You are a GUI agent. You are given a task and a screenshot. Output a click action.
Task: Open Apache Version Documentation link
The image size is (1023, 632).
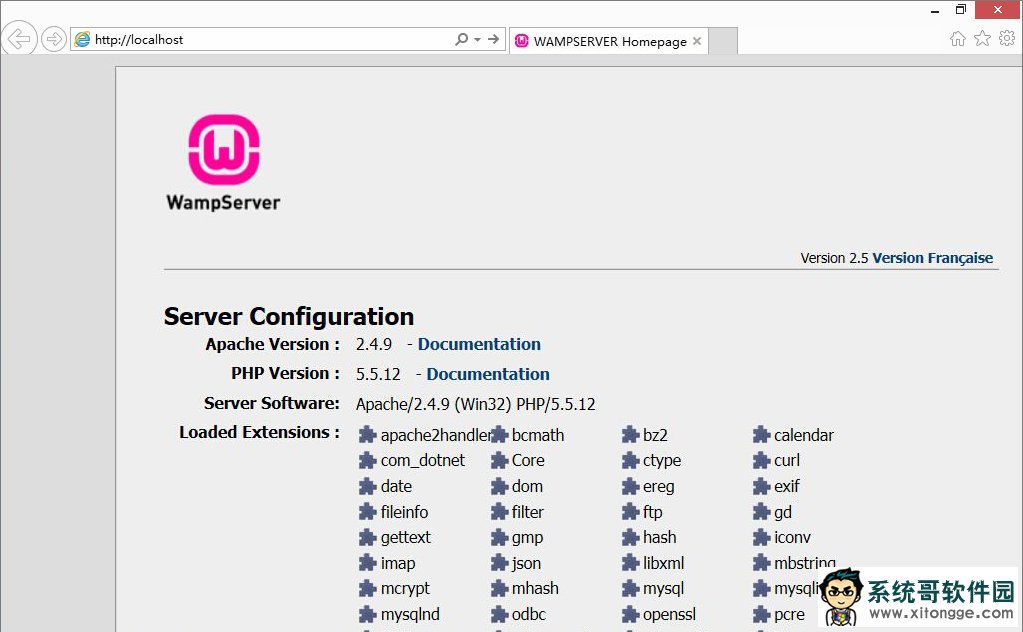point(479,344)
